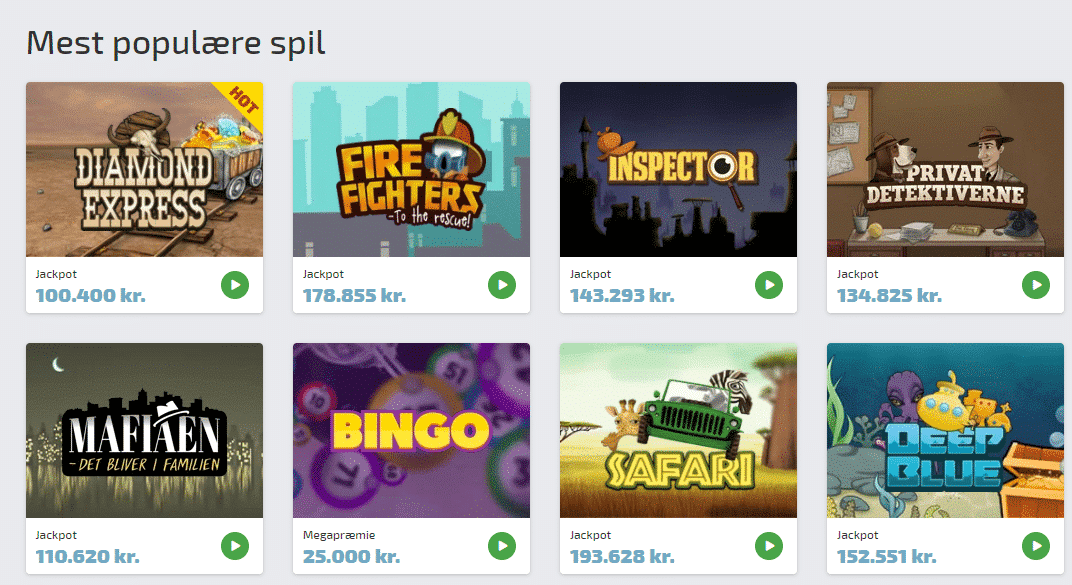The height and width of the screenshot is (585, 1072).
Task: Open the Diamond Express game thumbnail
Action: pos(144,168)
